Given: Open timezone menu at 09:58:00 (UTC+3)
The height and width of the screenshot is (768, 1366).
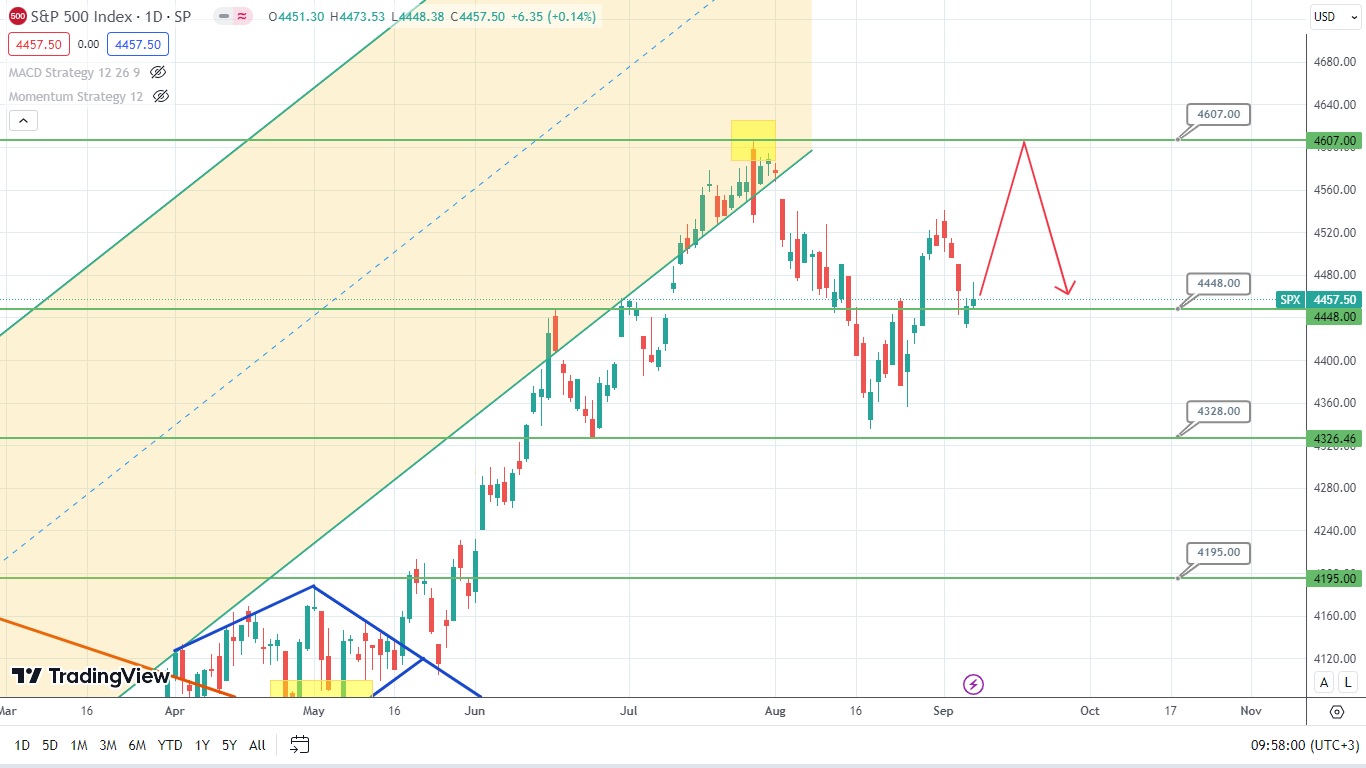Looking at the screenshot, I should 1305,745.
